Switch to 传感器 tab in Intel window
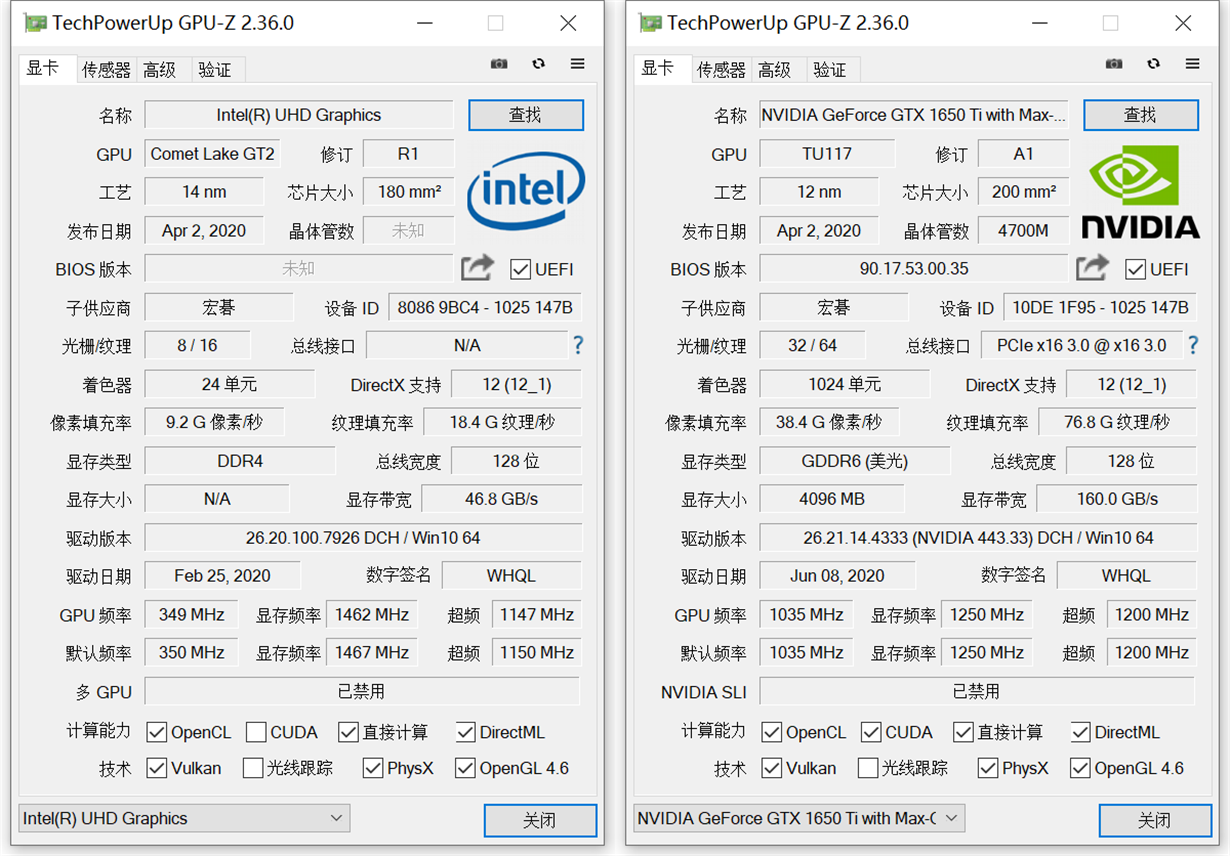 [106, 69]
